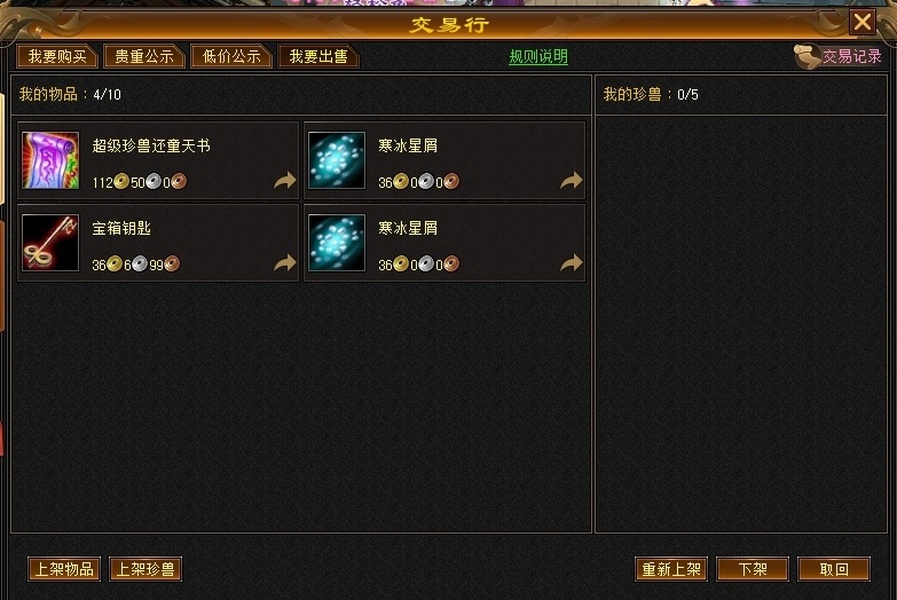Close the 交易行 window

[x=862, y=23]
